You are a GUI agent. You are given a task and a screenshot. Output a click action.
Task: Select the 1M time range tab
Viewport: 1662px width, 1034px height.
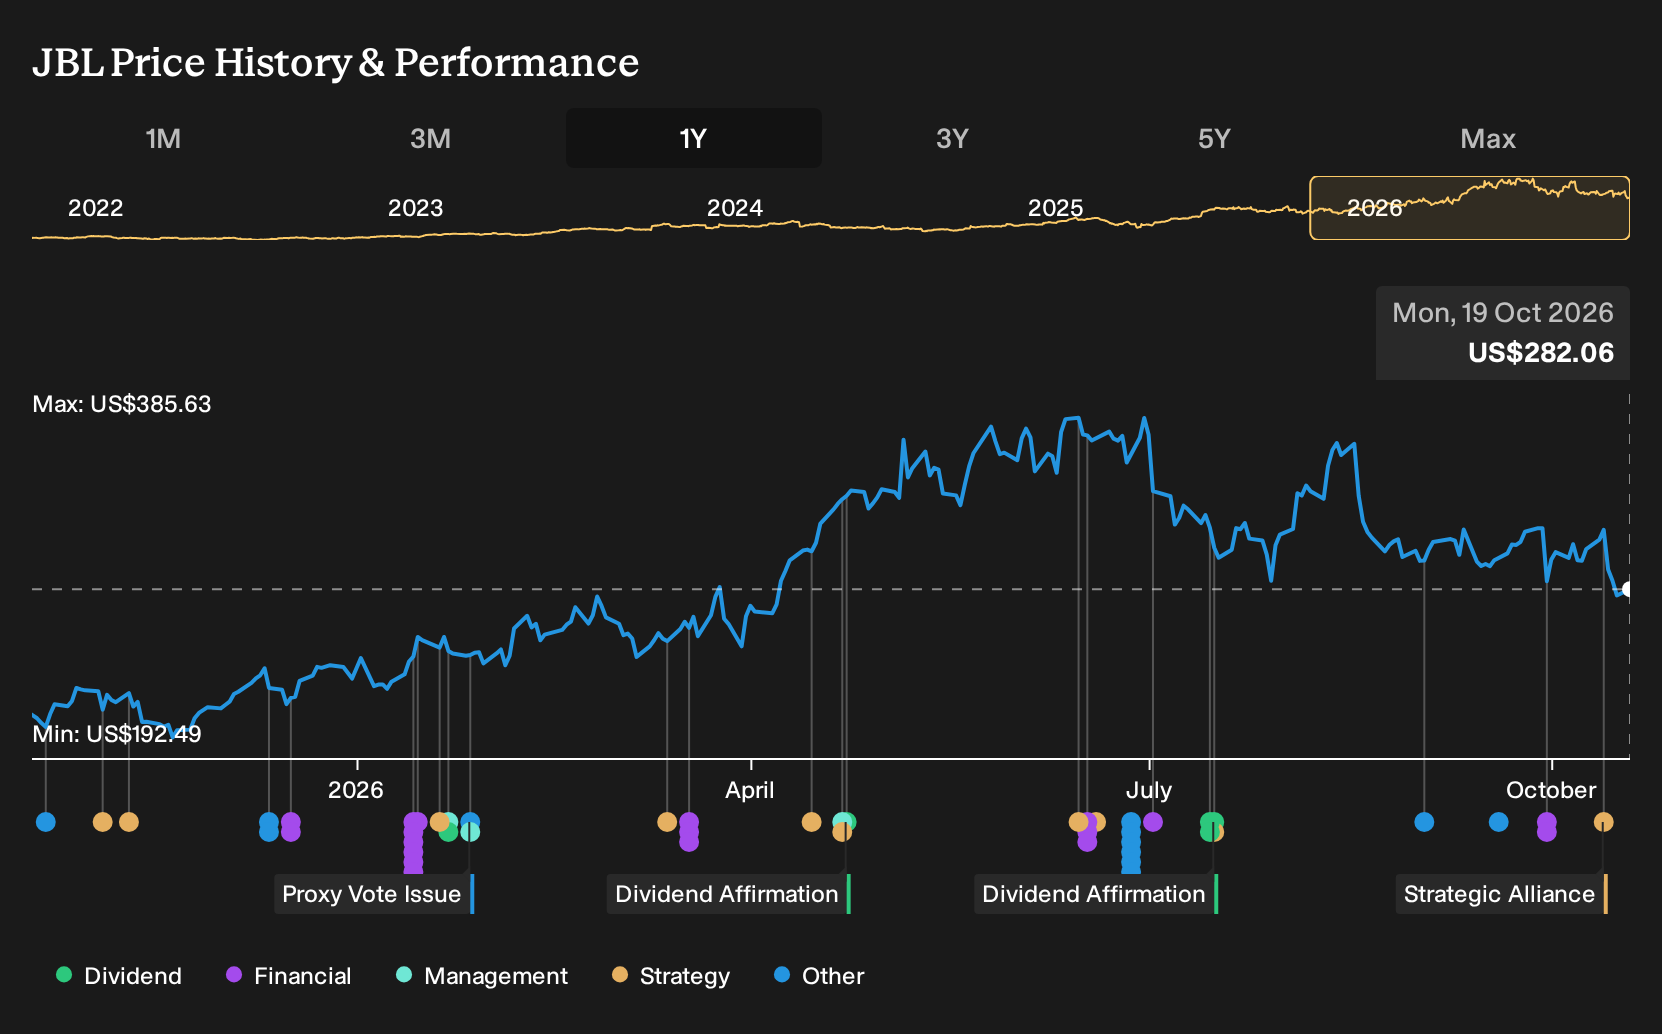click(163, 139)
